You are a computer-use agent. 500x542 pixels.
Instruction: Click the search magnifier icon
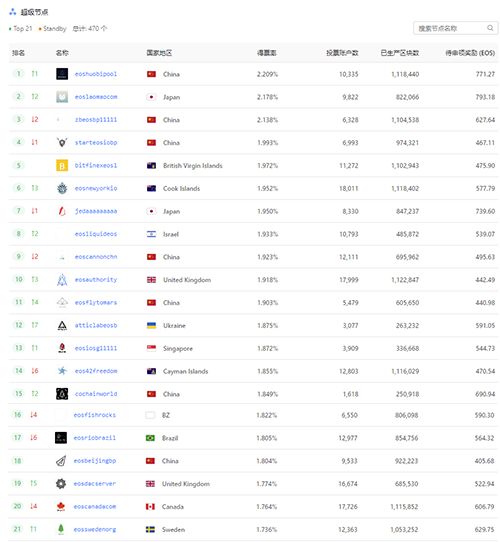490,28
